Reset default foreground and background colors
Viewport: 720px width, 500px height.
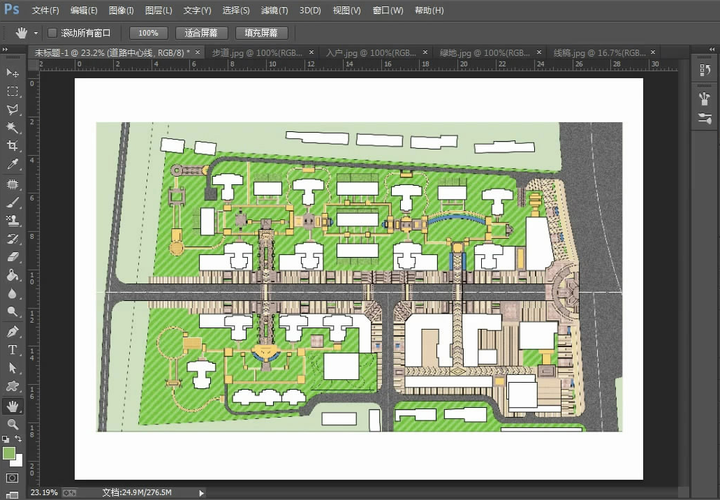tap(6, 439)
